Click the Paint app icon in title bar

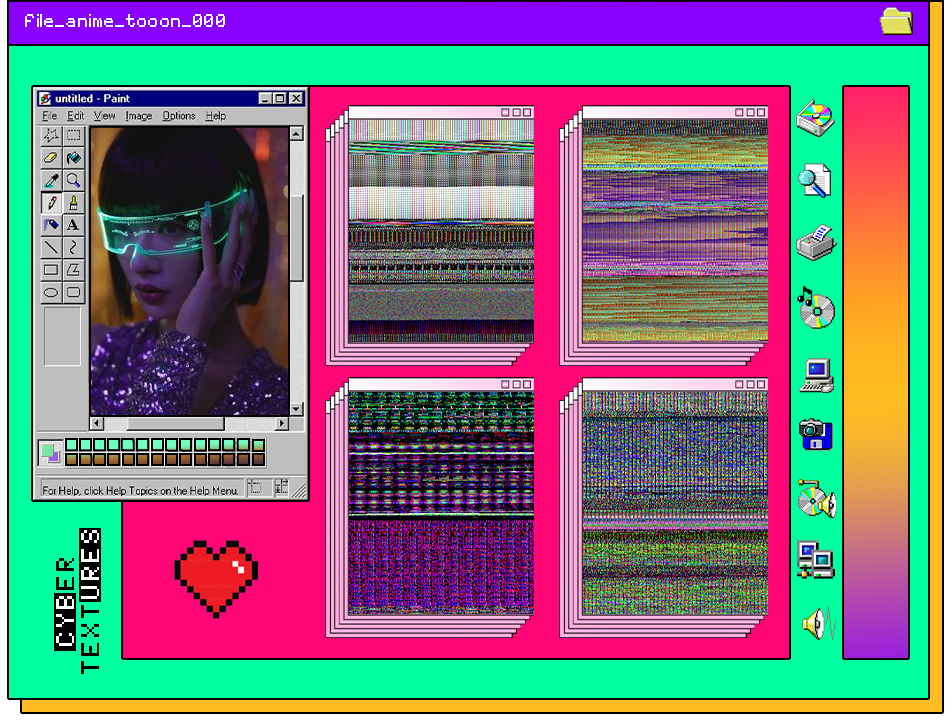(44, 98)
